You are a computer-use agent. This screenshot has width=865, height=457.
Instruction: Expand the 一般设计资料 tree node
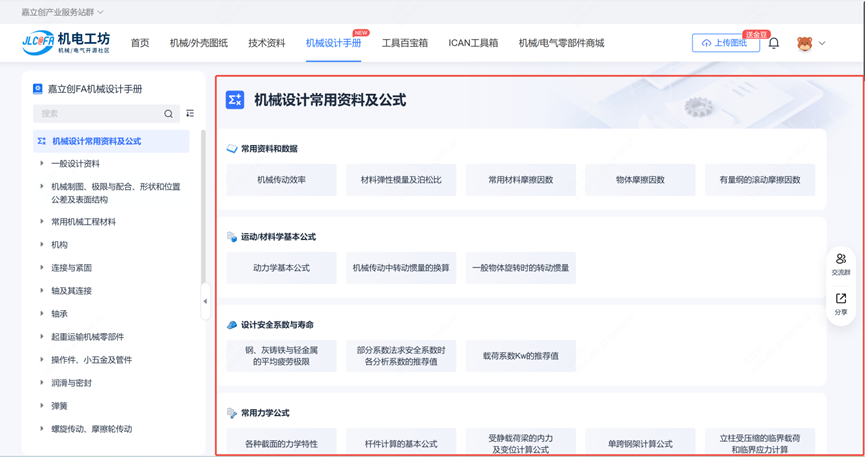(42, 164)
